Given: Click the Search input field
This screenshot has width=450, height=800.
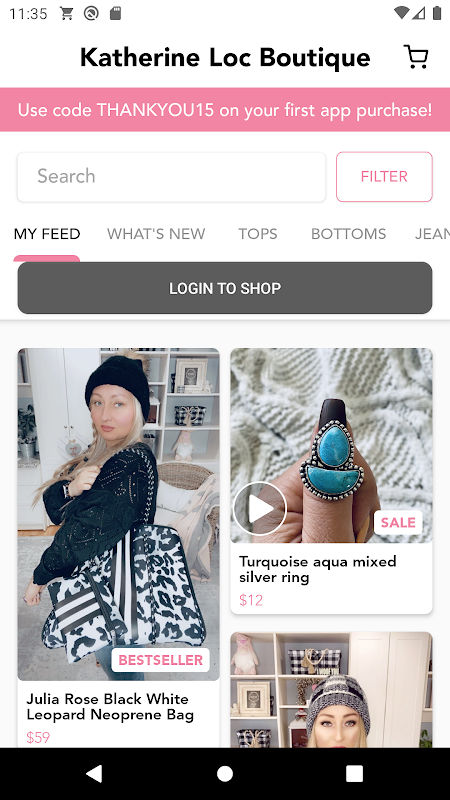Looking at the screenshot, I should (171, 177).
